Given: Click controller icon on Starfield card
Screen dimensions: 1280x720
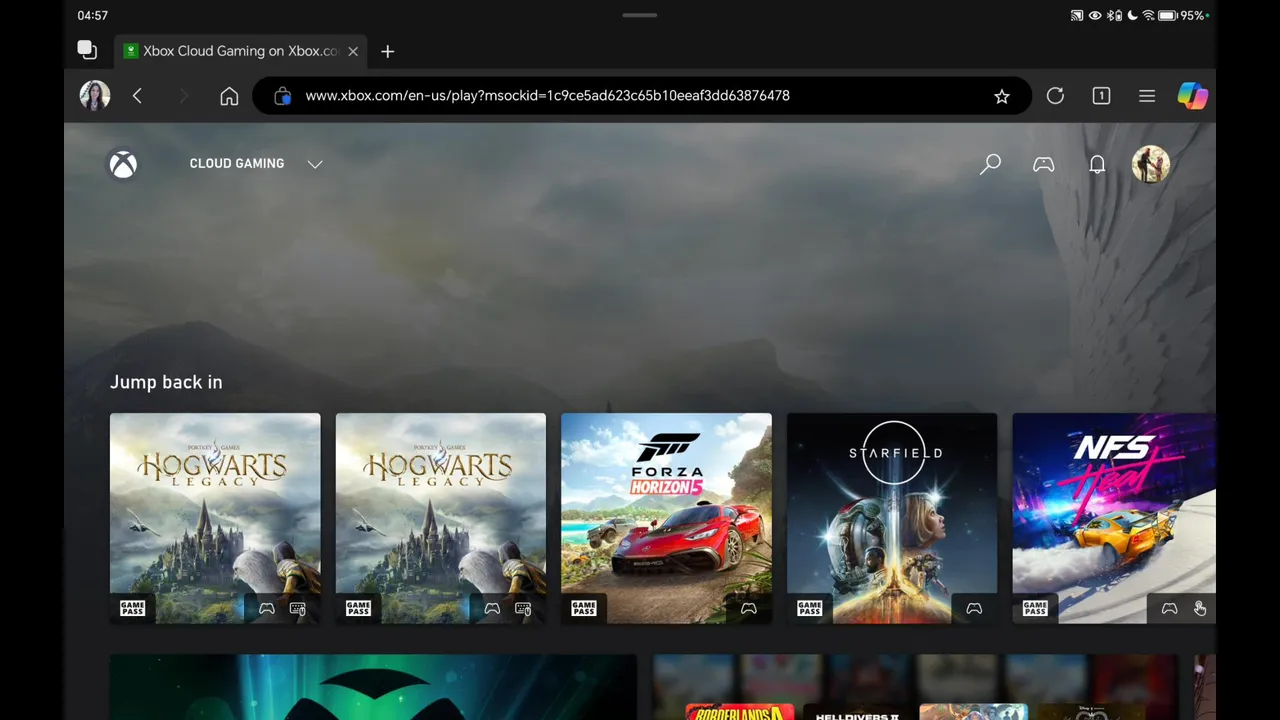Looking at the screenshot, I should [x=974, y=608].
